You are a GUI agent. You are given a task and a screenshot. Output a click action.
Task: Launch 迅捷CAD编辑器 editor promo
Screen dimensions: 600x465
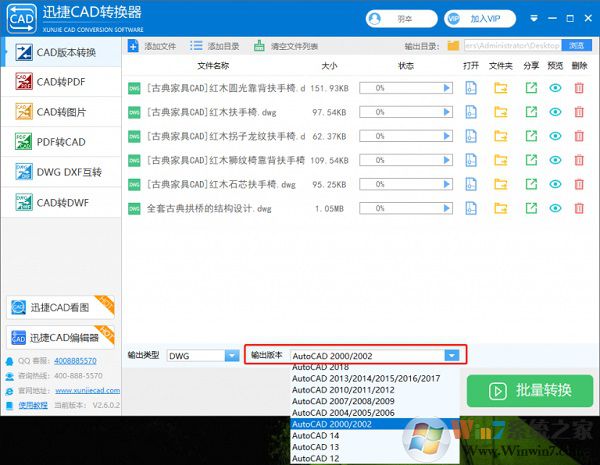tap(60, 338)
